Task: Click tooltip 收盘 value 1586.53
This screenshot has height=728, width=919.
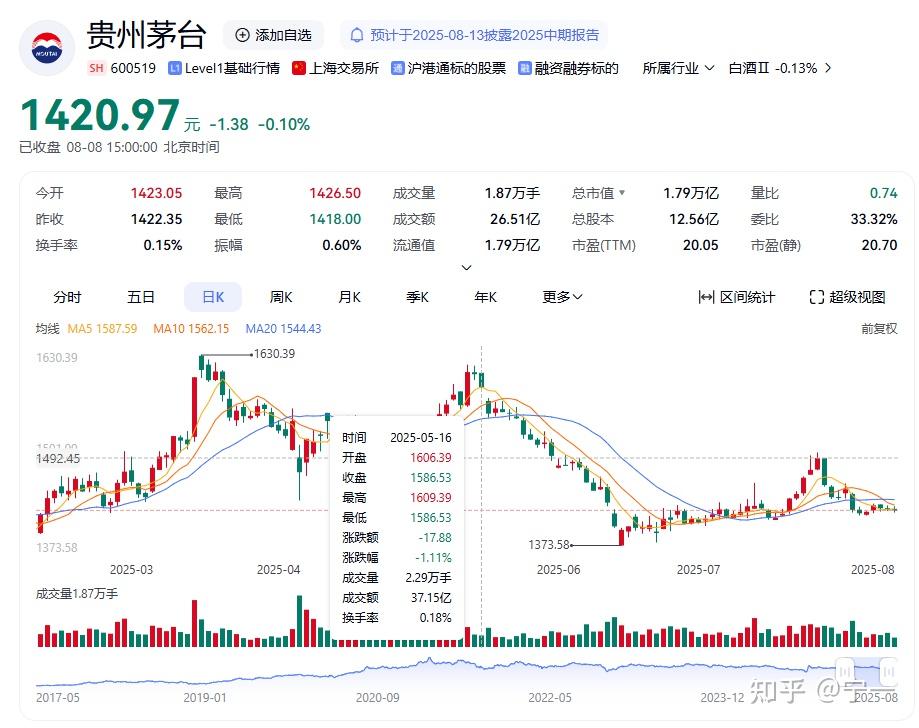Action: point(431,478)
